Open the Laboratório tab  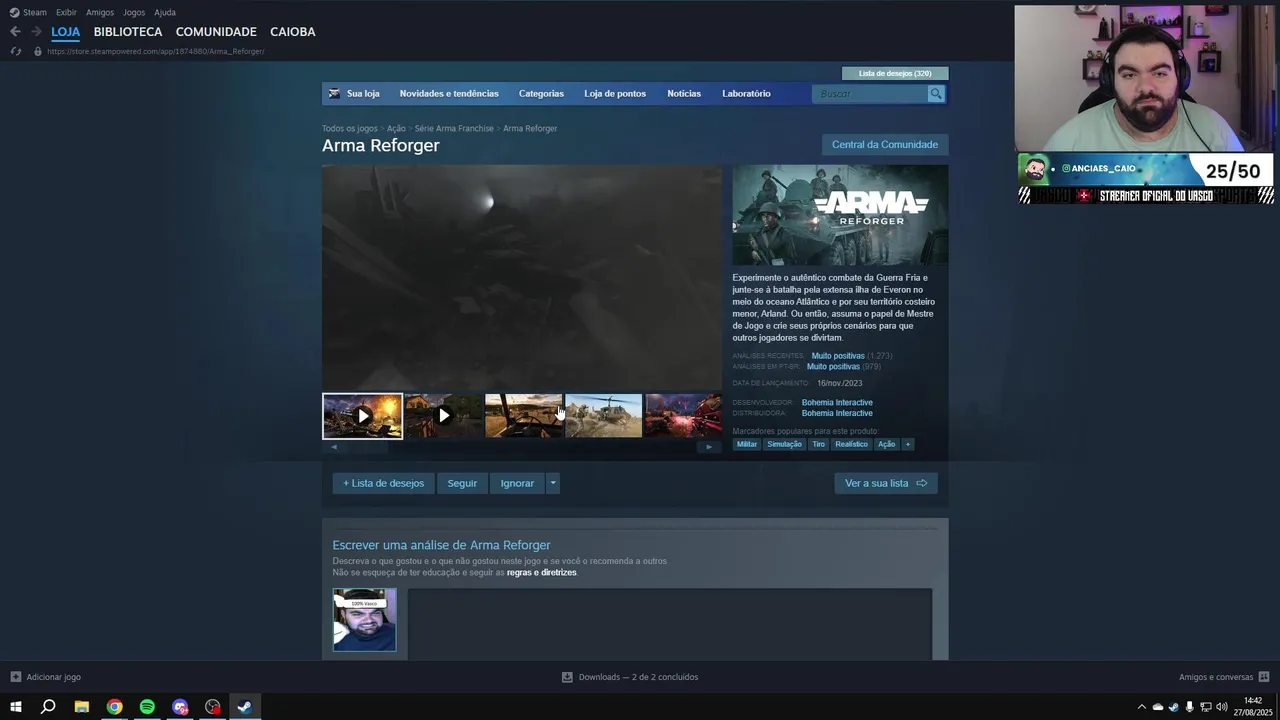pyautogui.click(x=746, y=94)
